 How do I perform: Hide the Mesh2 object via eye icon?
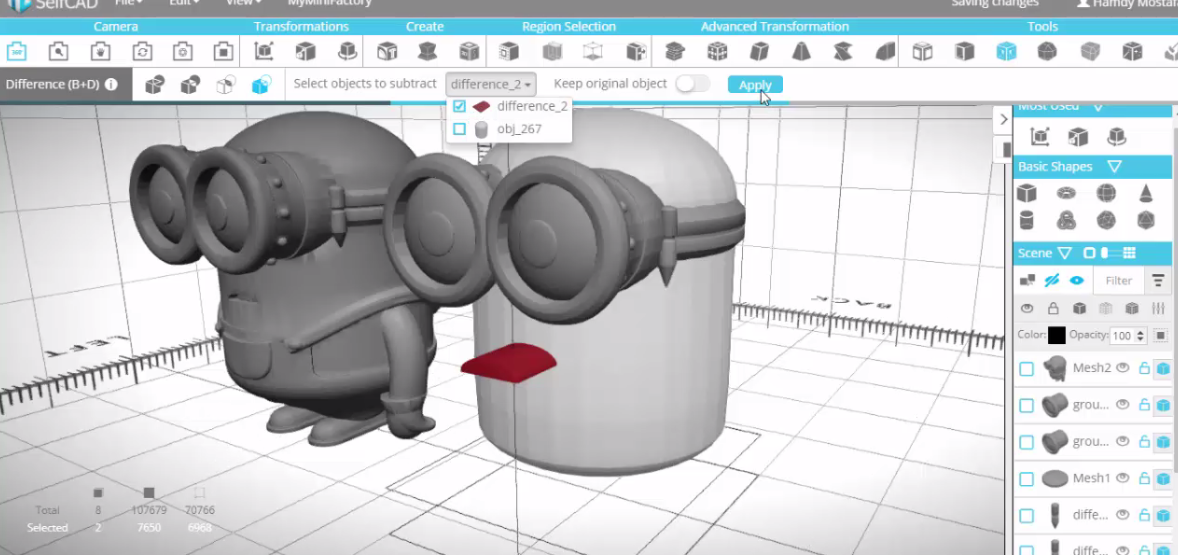pos(1123,367)
